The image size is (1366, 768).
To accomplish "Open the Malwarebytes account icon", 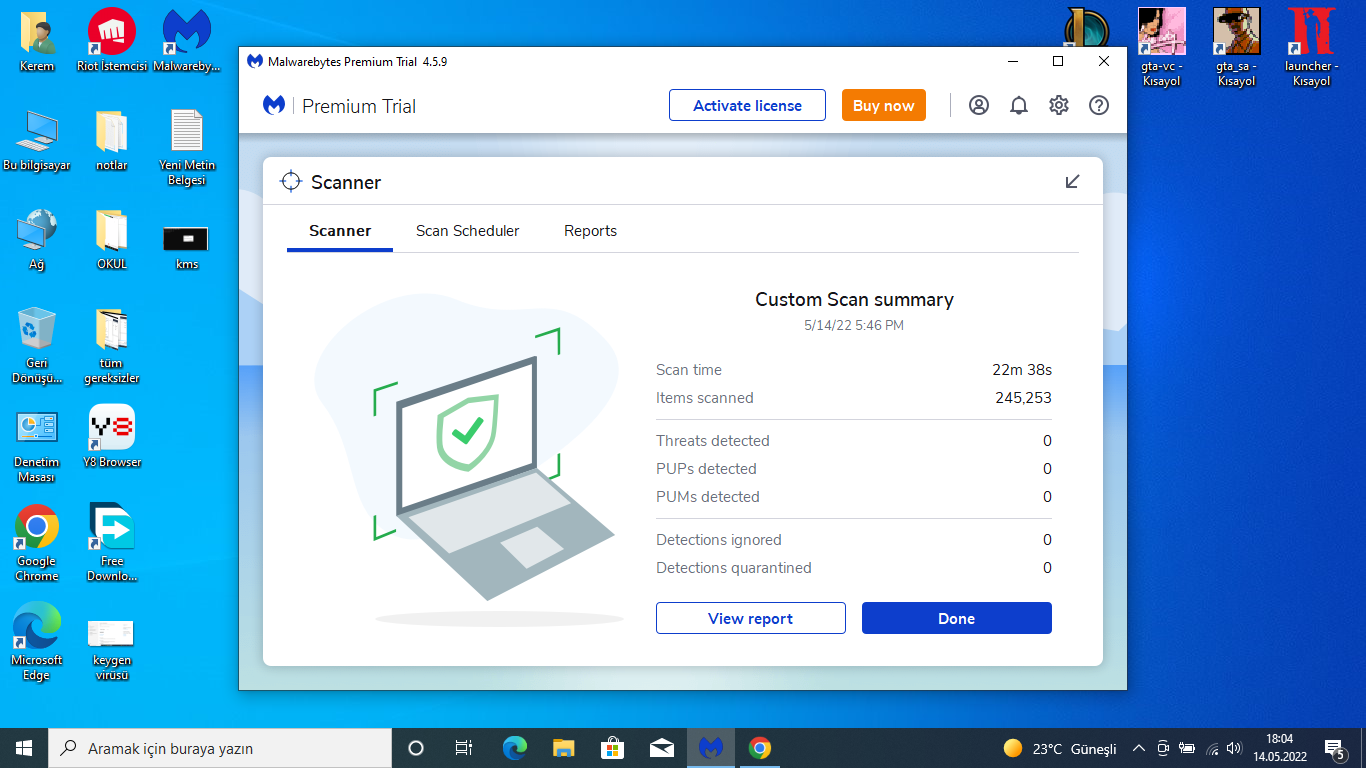I will pyautogui.click(x=979, y=105).
